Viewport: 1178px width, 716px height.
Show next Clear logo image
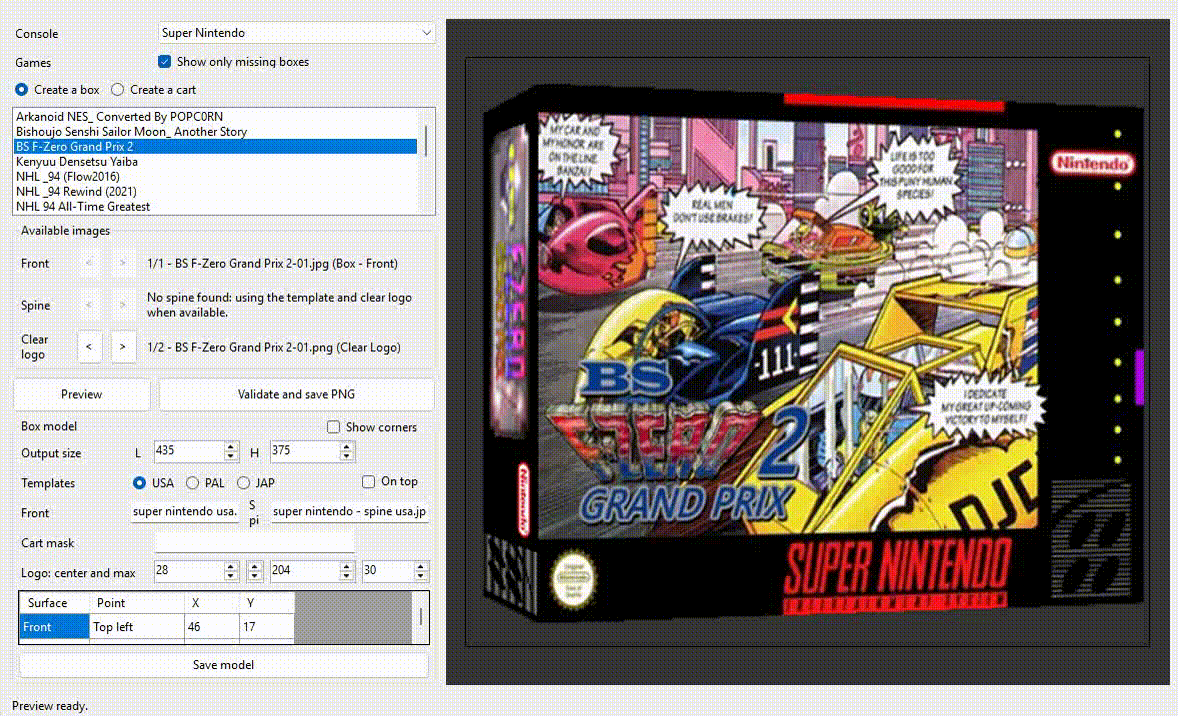point(122,347)
